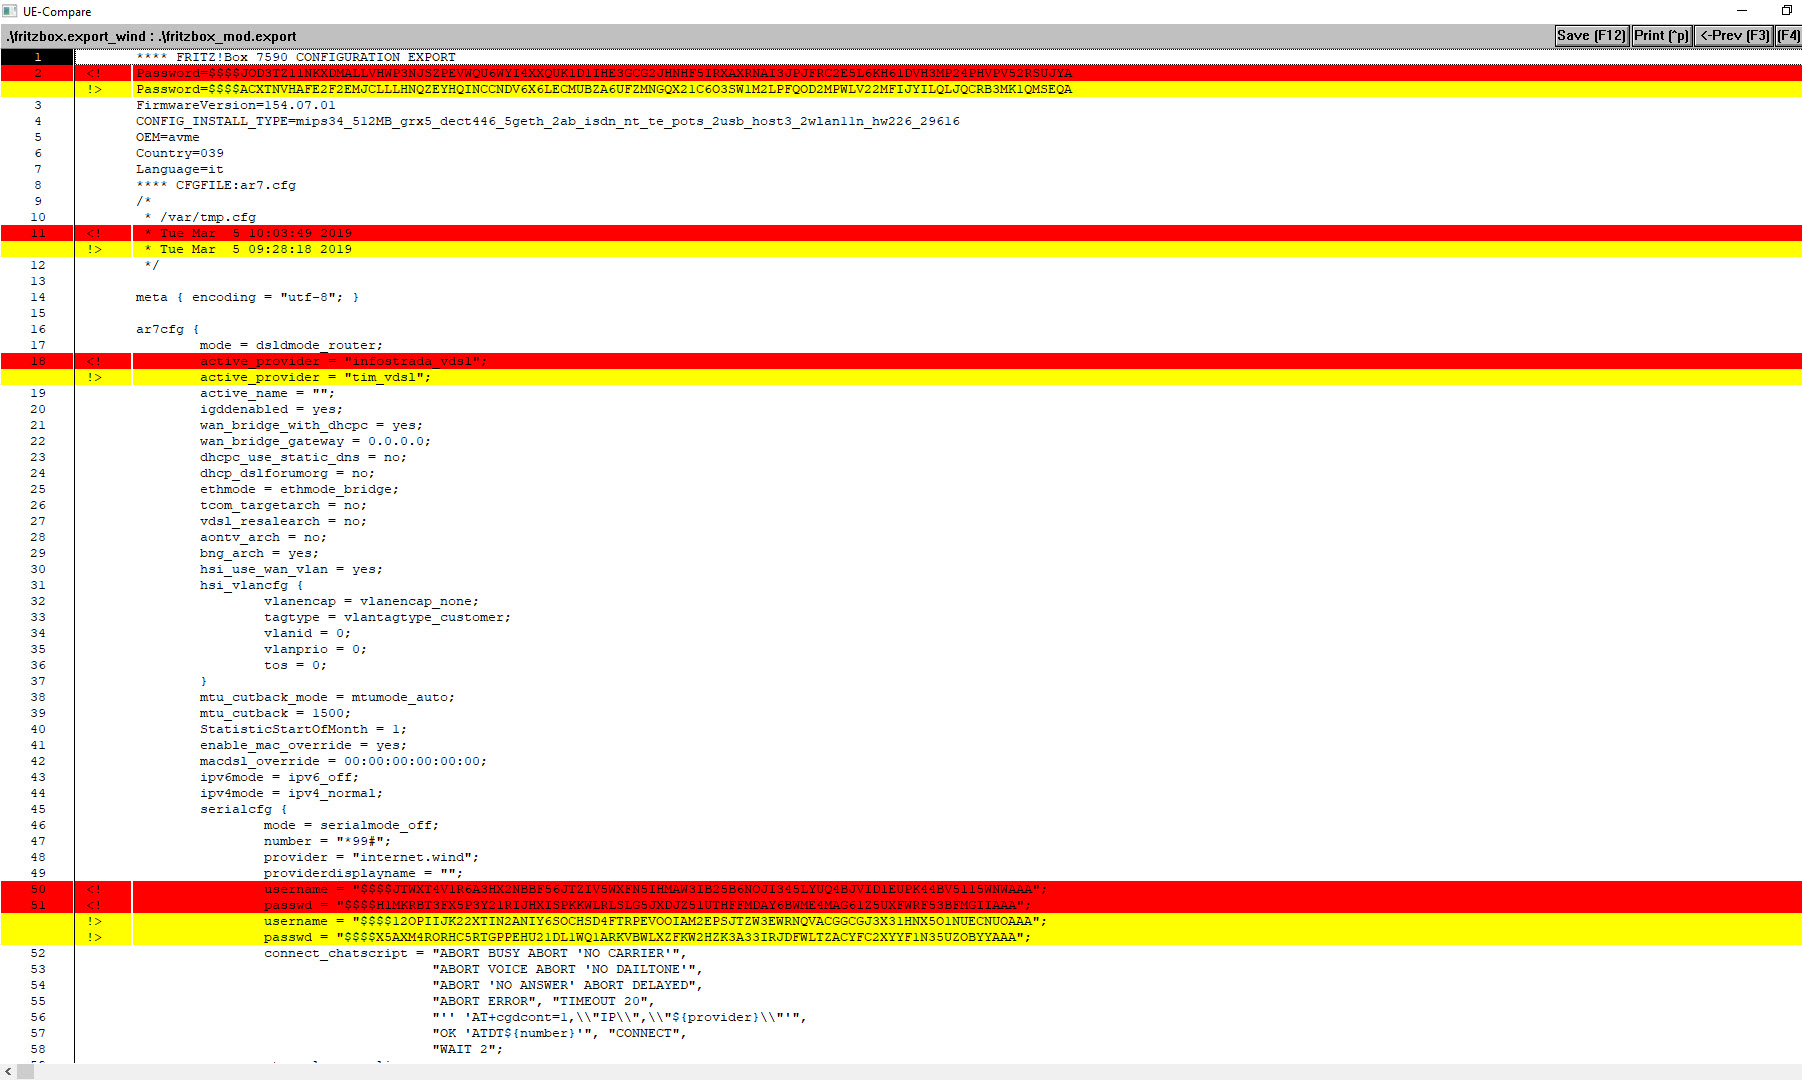Image resolution: width=1802 pixels, height=1080 pixels.
Task: Go to previous difference with <-Prev [F3]
Action: pyautogui.click(x=1734, y=36)
